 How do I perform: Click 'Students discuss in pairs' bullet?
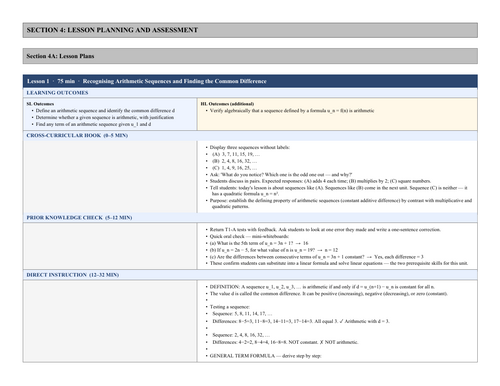pos(320,181)
